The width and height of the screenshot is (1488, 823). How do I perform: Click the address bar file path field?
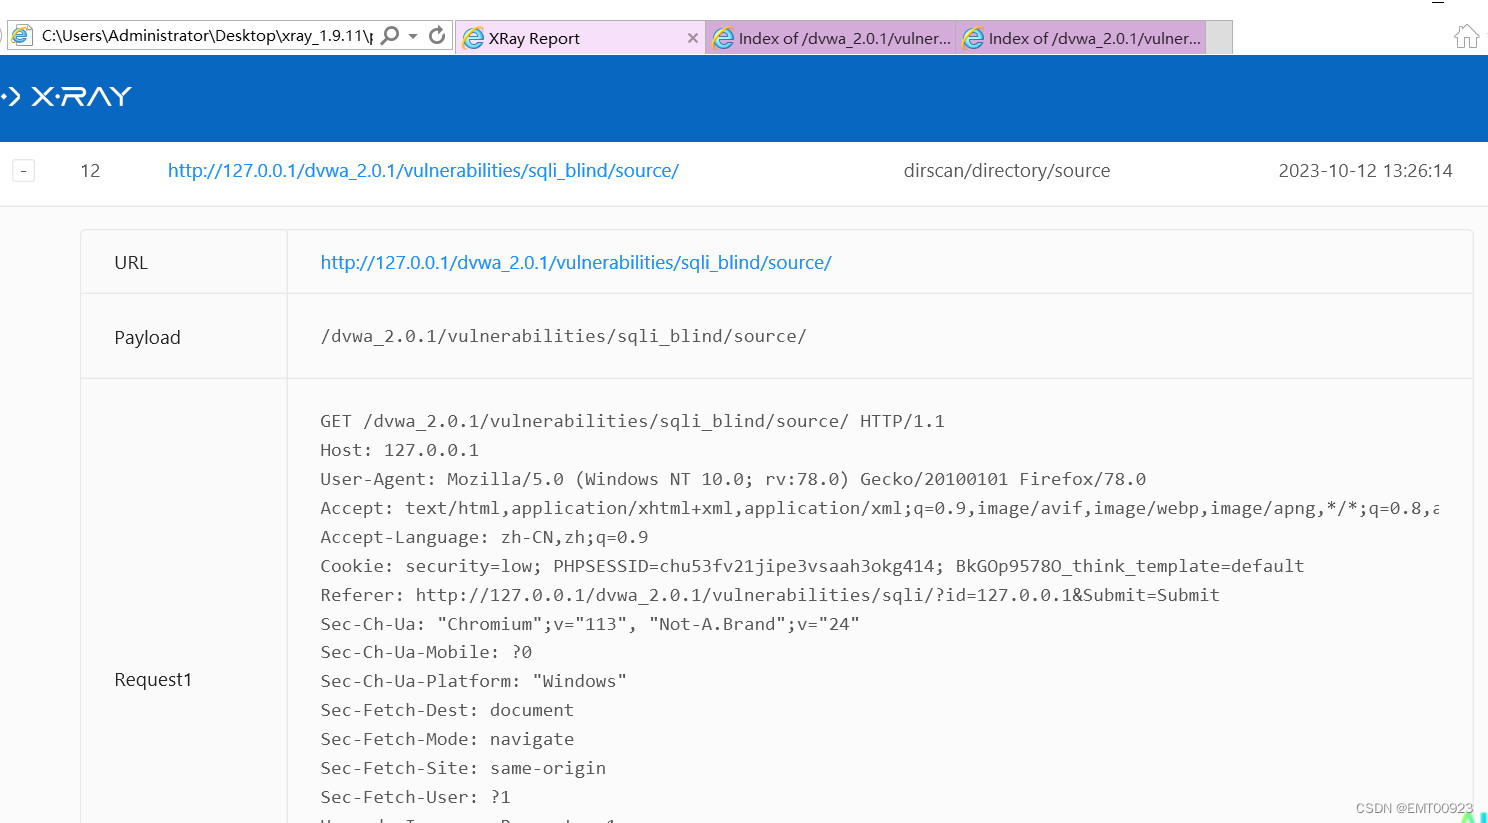click(x=207, y=36)
